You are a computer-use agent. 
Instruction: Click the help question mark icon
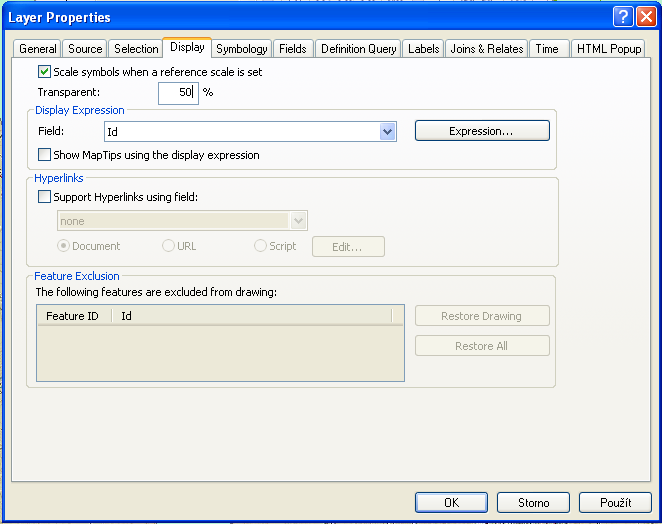pyautogui.click(x=623, y=17)
